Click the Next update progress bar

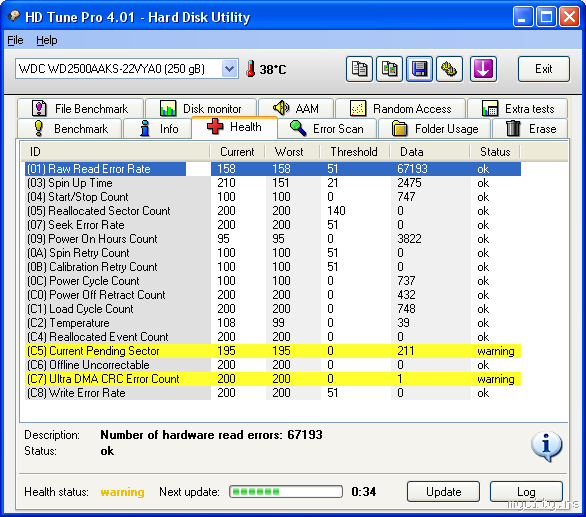286,492
